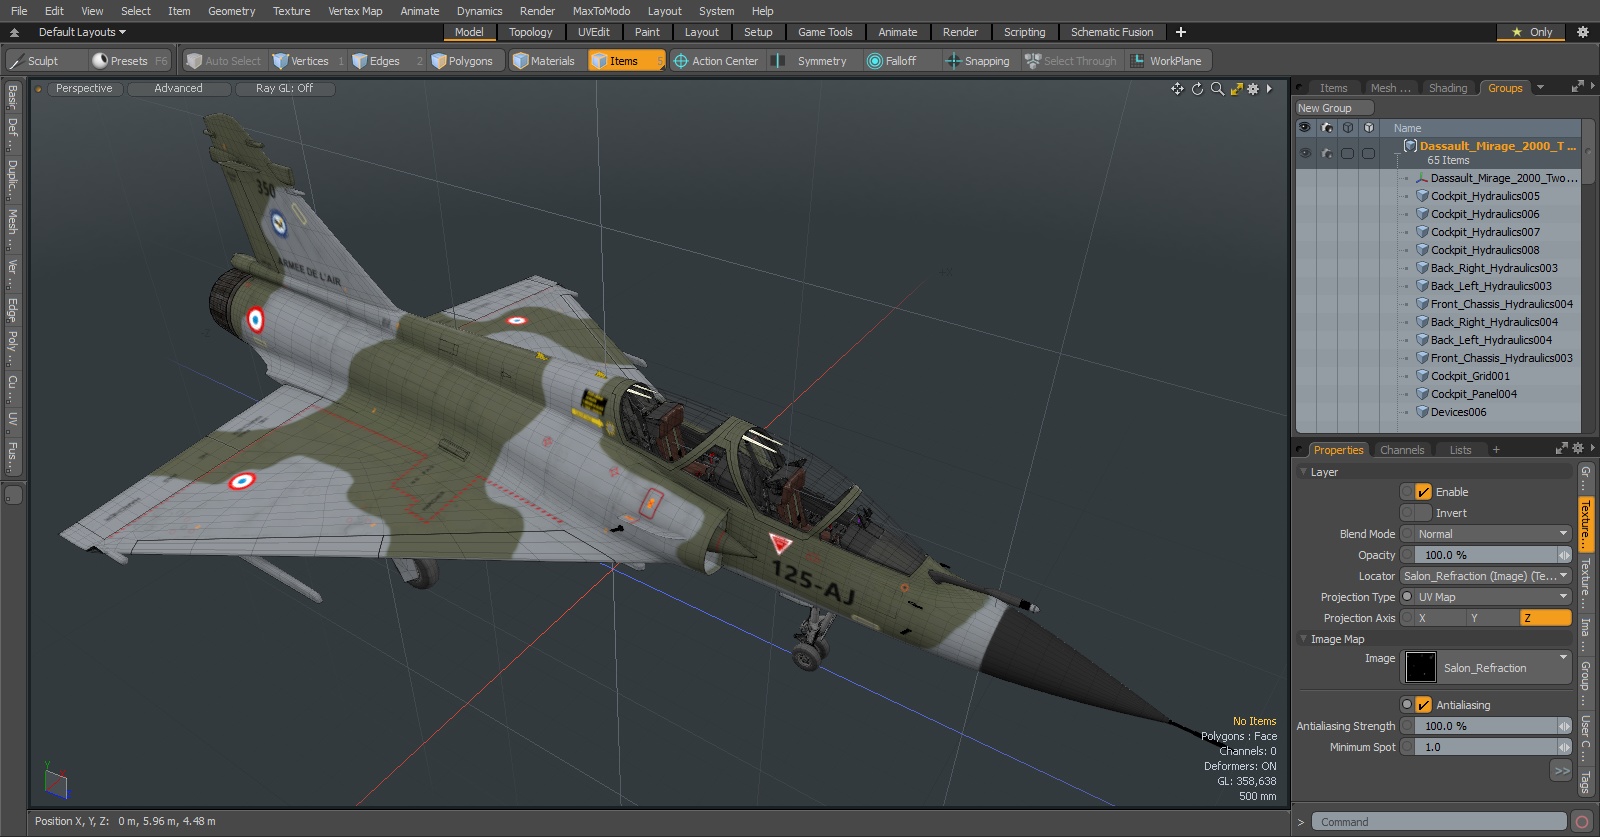Click the Command input field
This screenshot has width=1600, height=837.
click(1439, 822)
